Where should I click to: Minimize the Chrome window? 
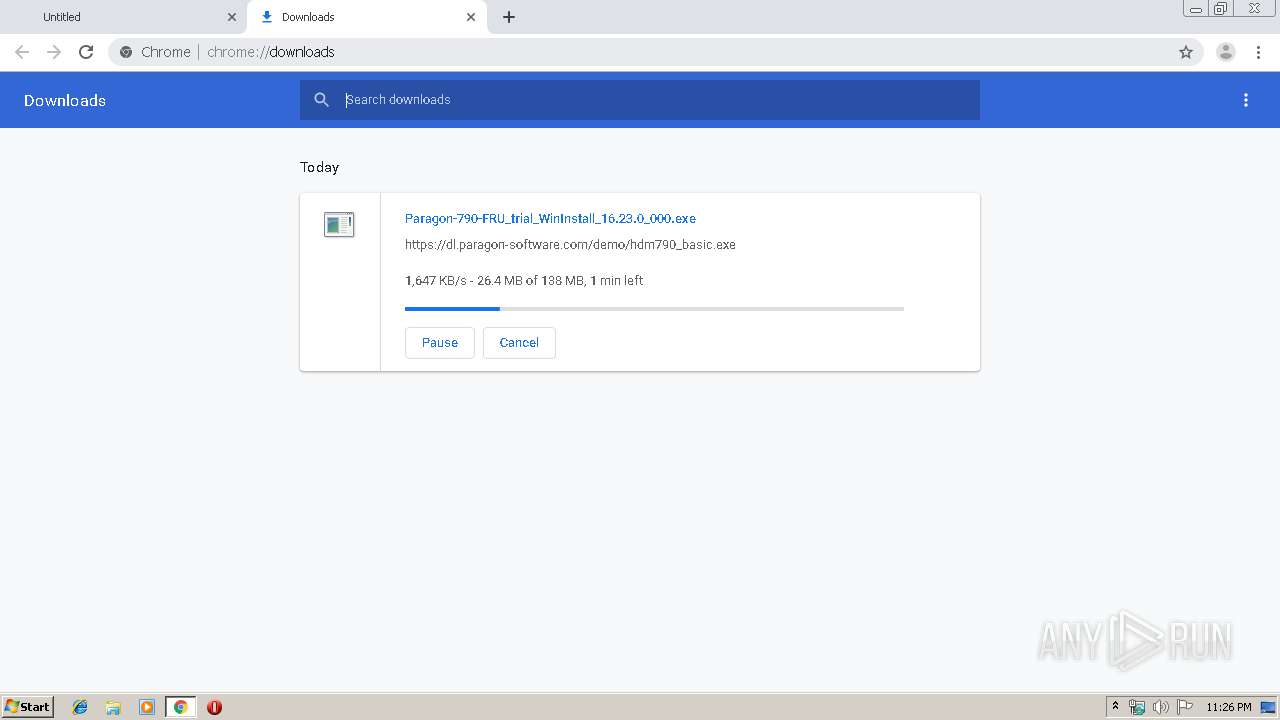click(1196, 9)
